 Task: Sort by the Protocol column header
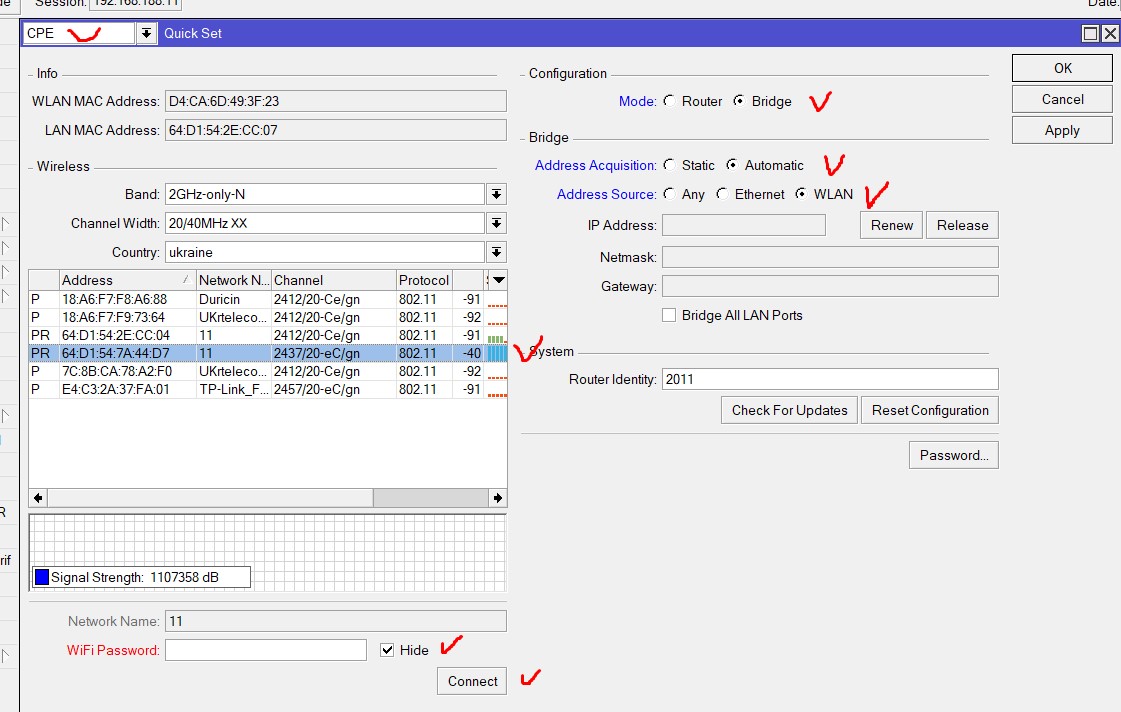tap(425, 280)
